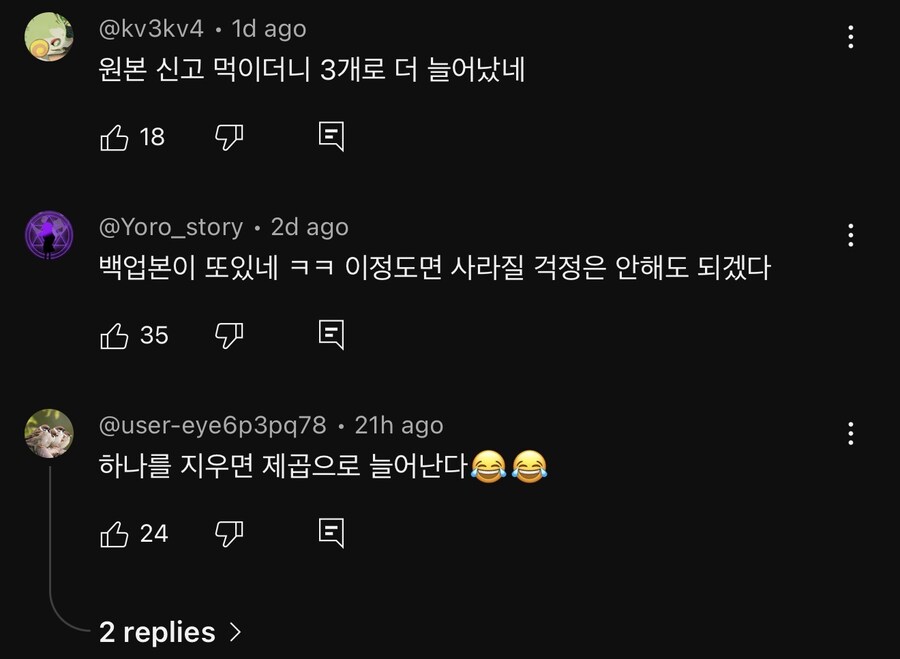Open @user-eye6p3pq78 profile avatar

point(49,434)
